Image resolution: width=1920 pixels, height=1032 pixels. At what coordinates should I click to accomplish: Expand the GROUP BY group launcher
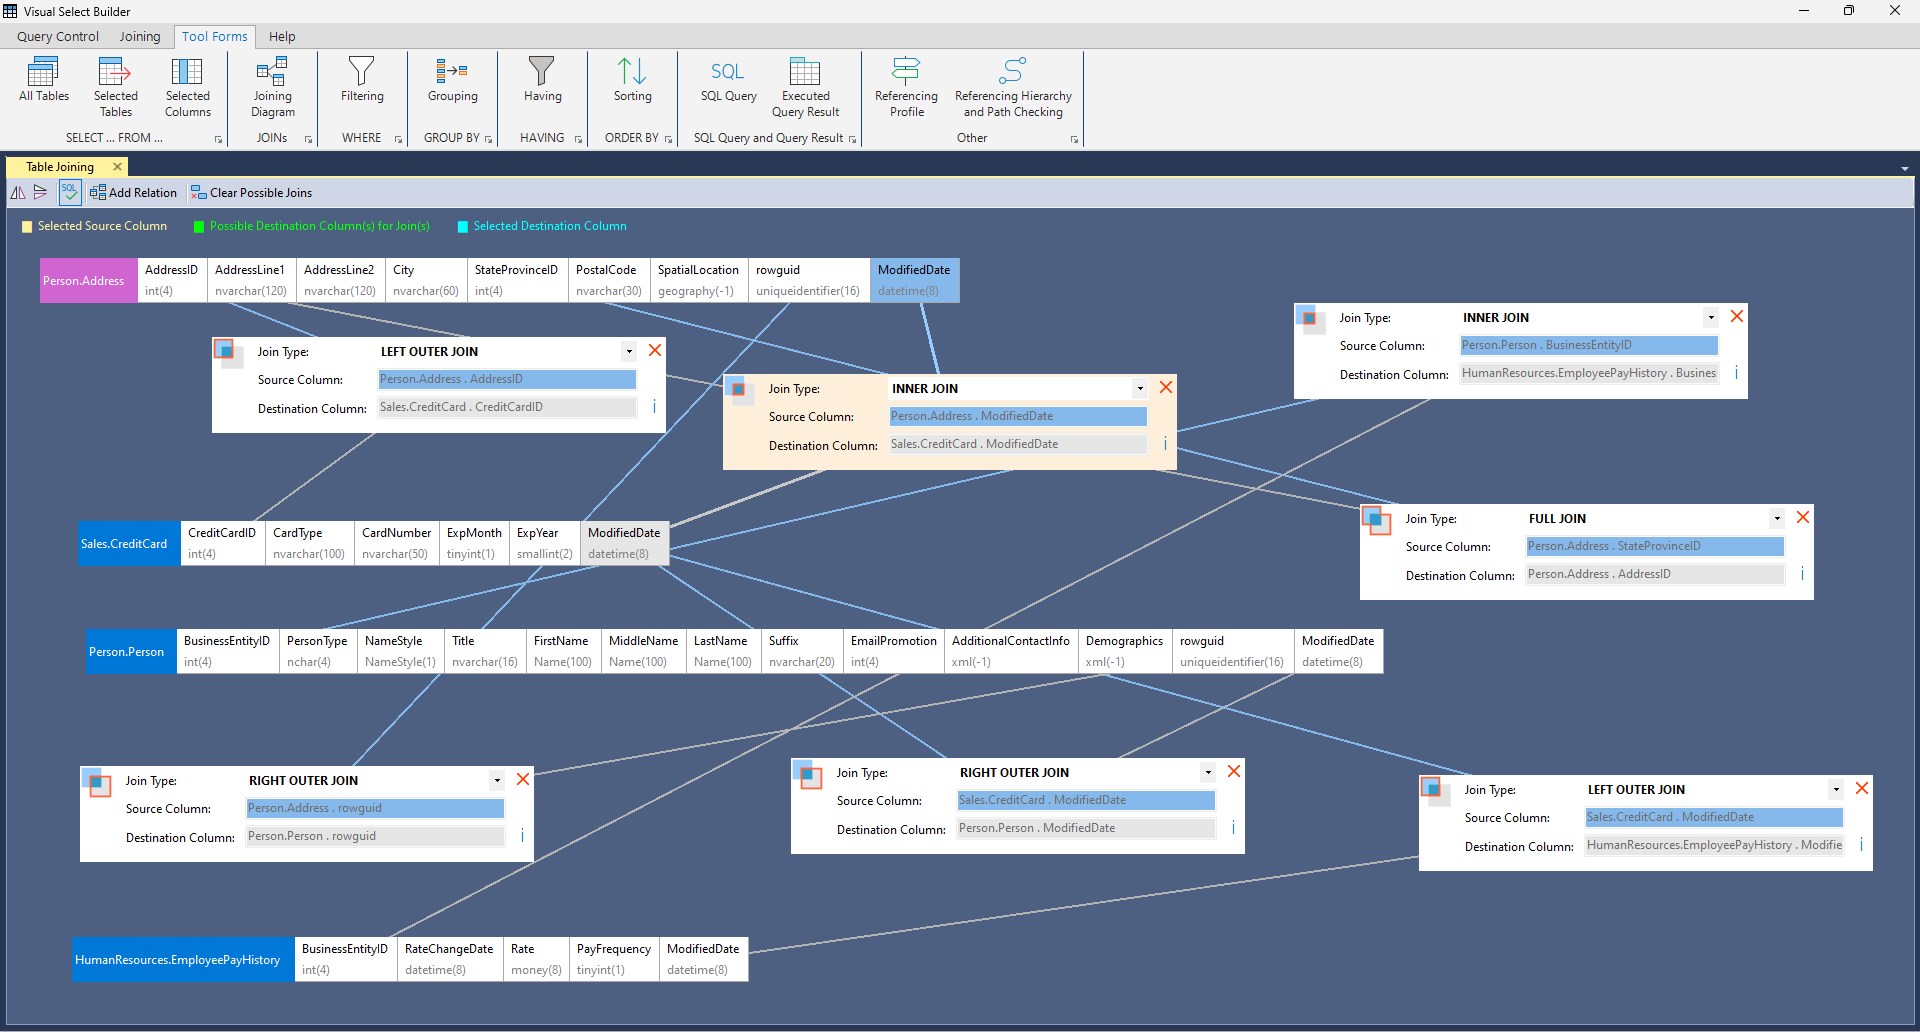(x=488, y=140)
